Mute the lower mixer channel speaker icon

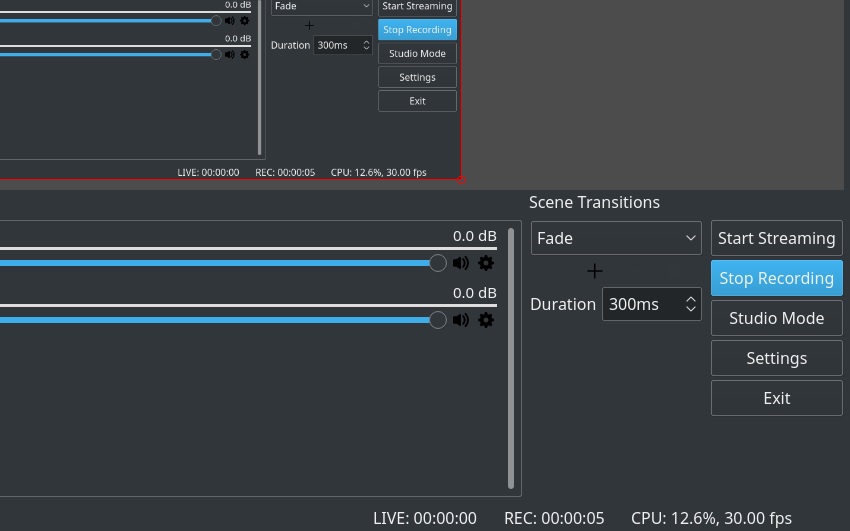coord(461,320)
